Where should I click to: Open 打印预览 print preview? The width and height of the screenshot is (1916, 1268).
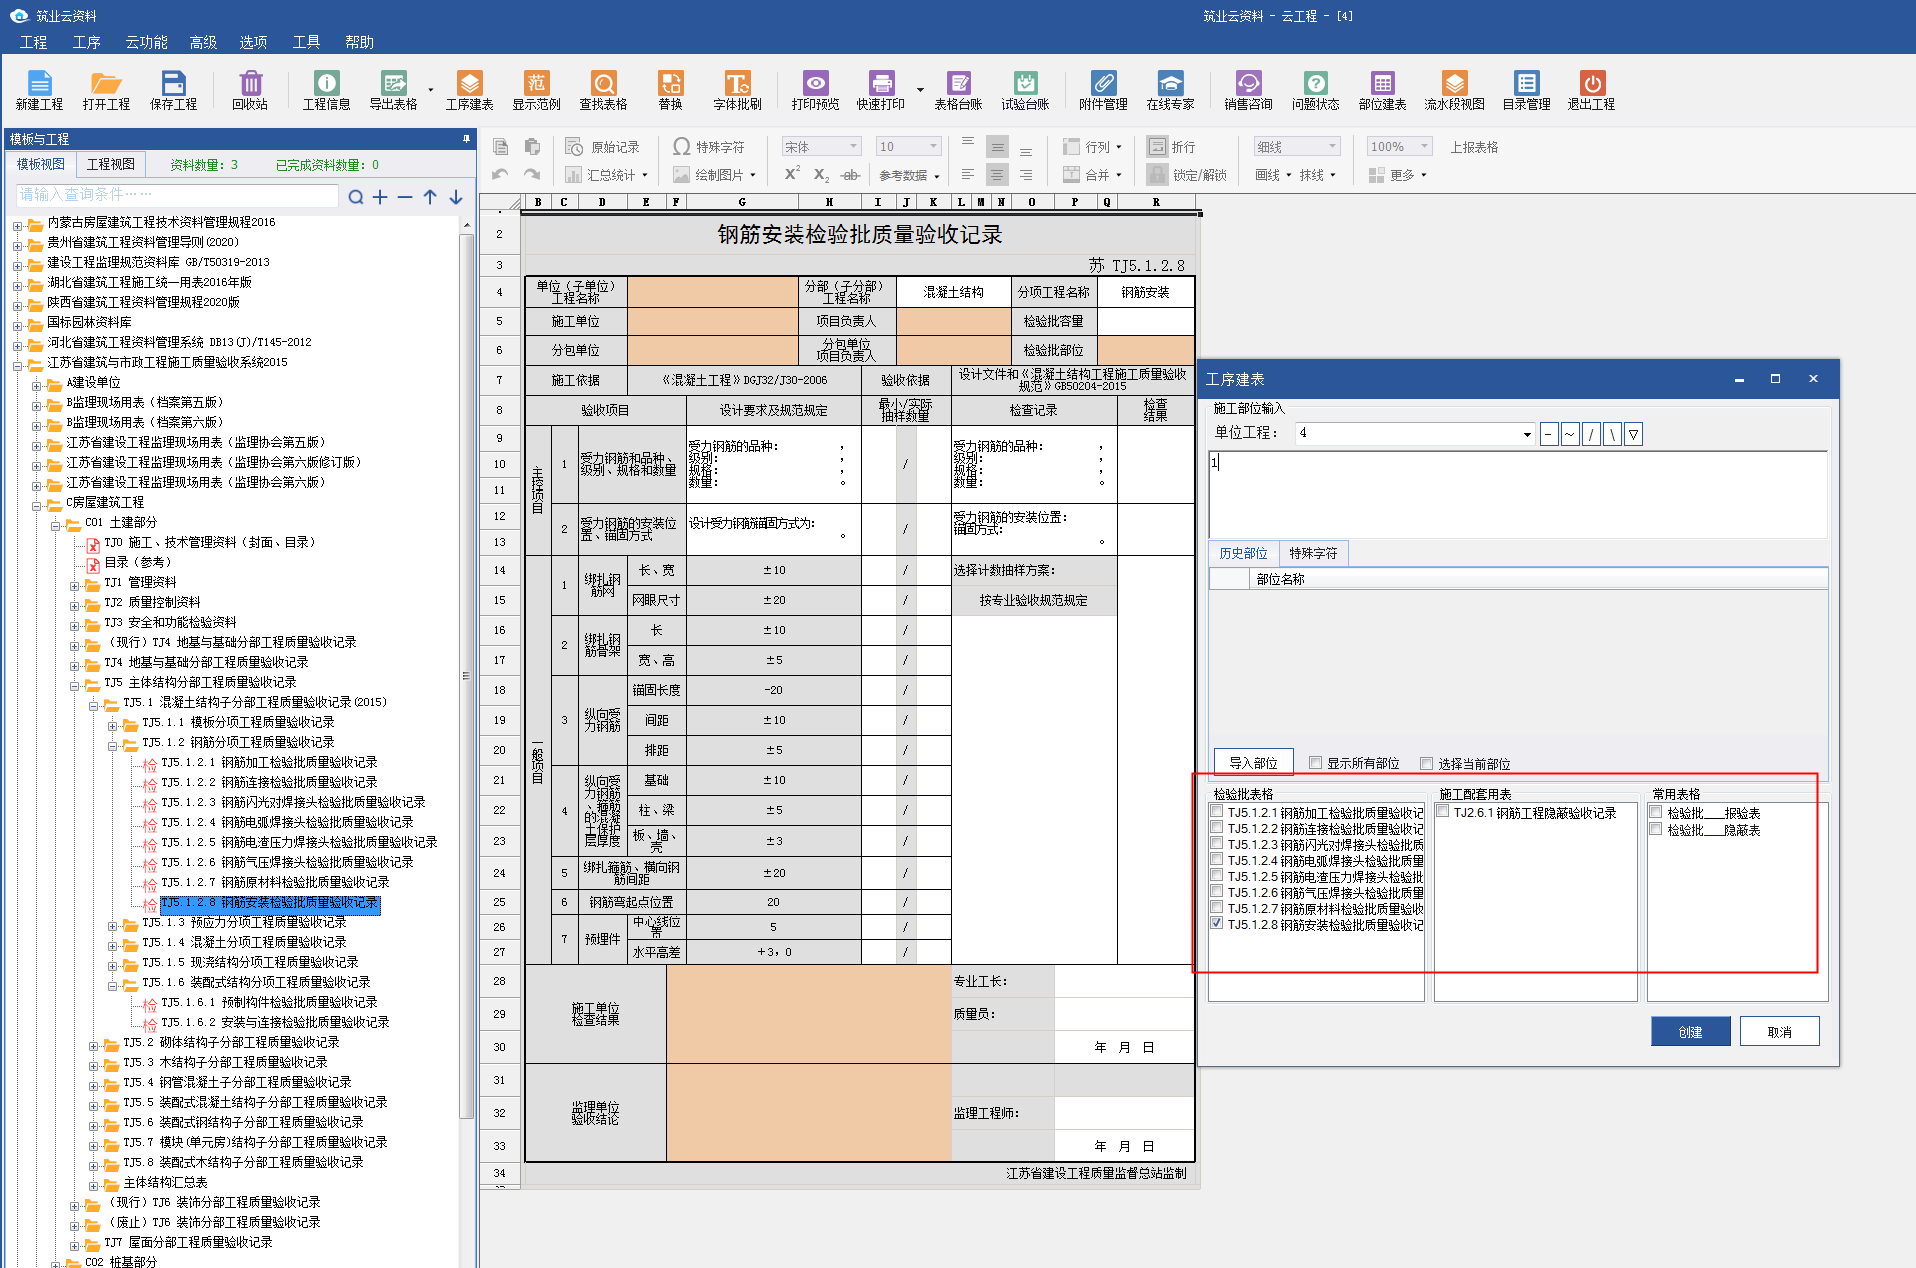pos(815,90)
